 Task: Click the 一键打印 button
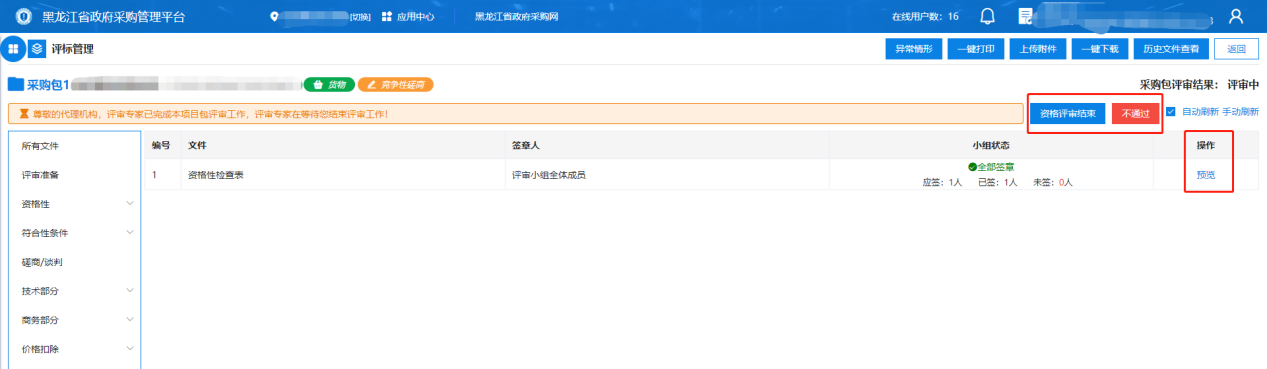(976, 49)
